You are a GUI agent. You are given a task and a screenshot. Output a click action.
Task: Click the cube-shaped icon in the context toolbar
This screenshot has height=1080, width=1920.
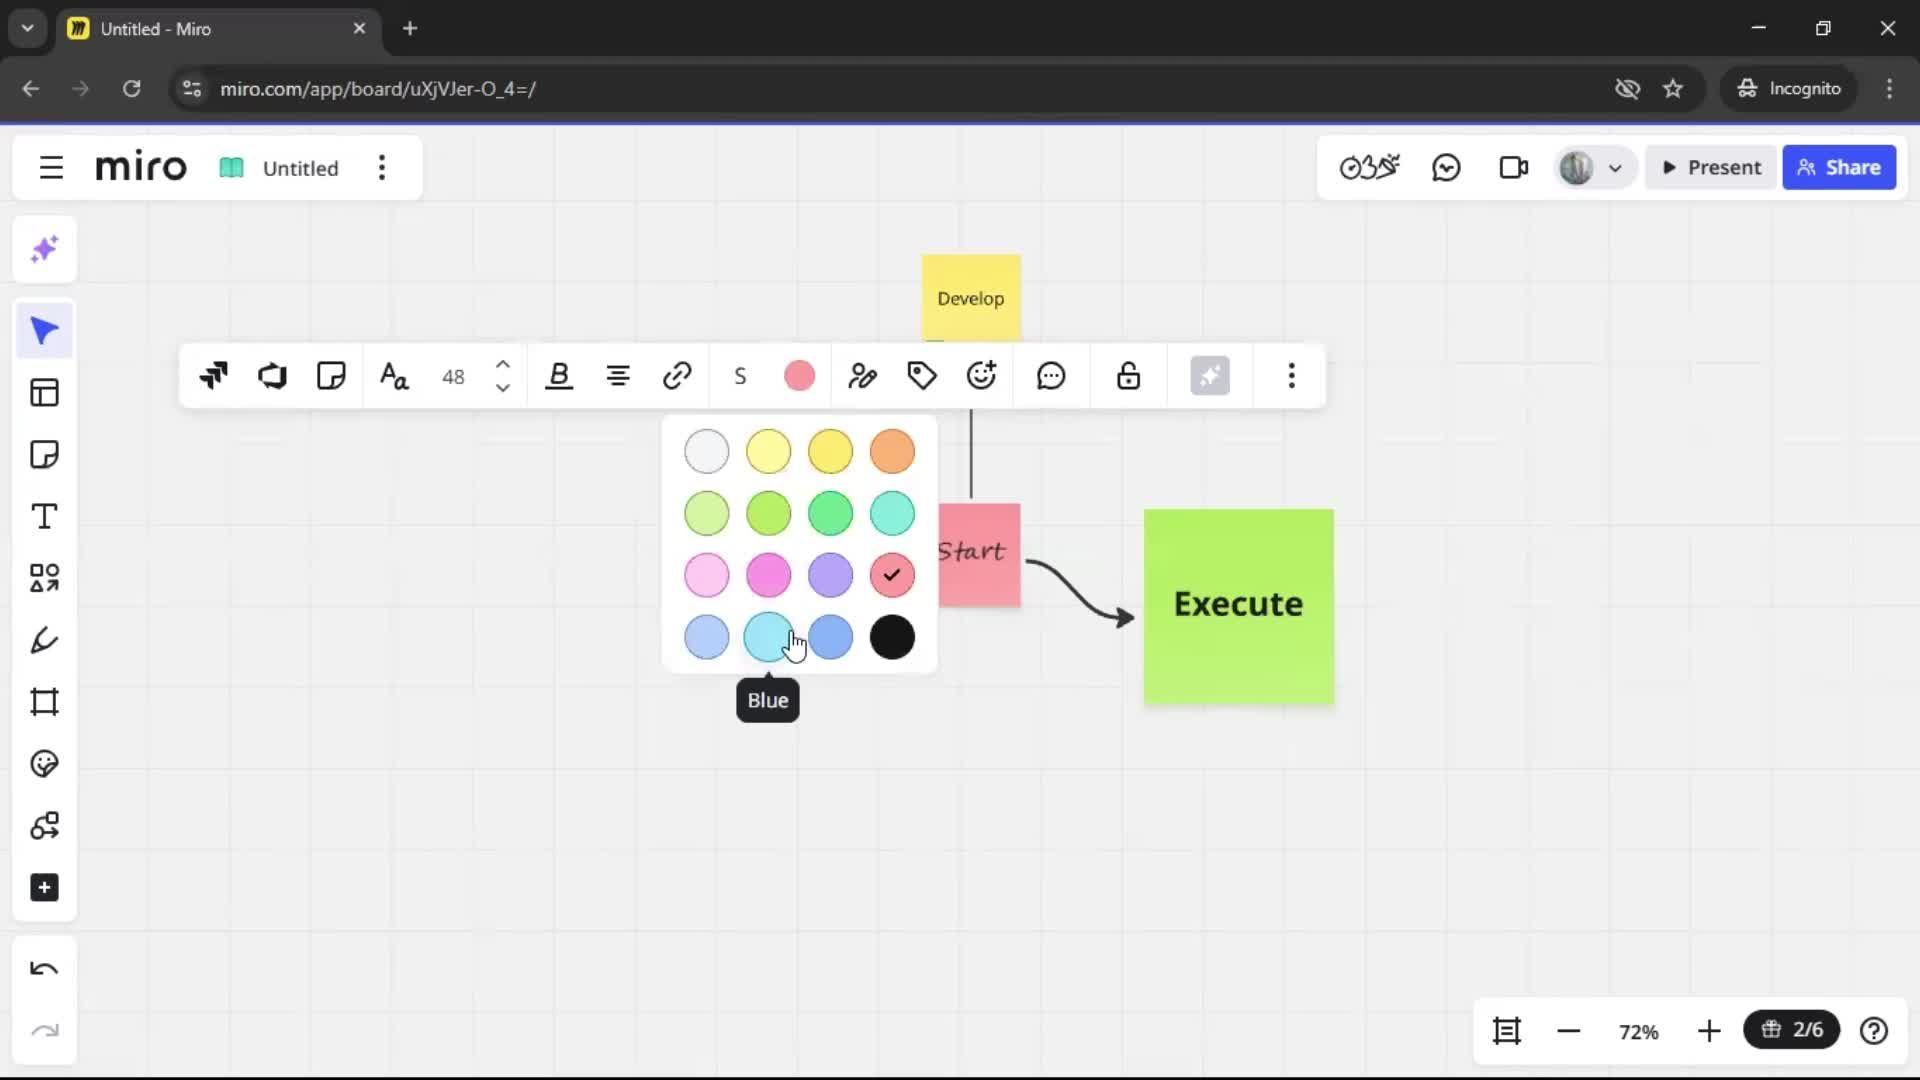272,376
